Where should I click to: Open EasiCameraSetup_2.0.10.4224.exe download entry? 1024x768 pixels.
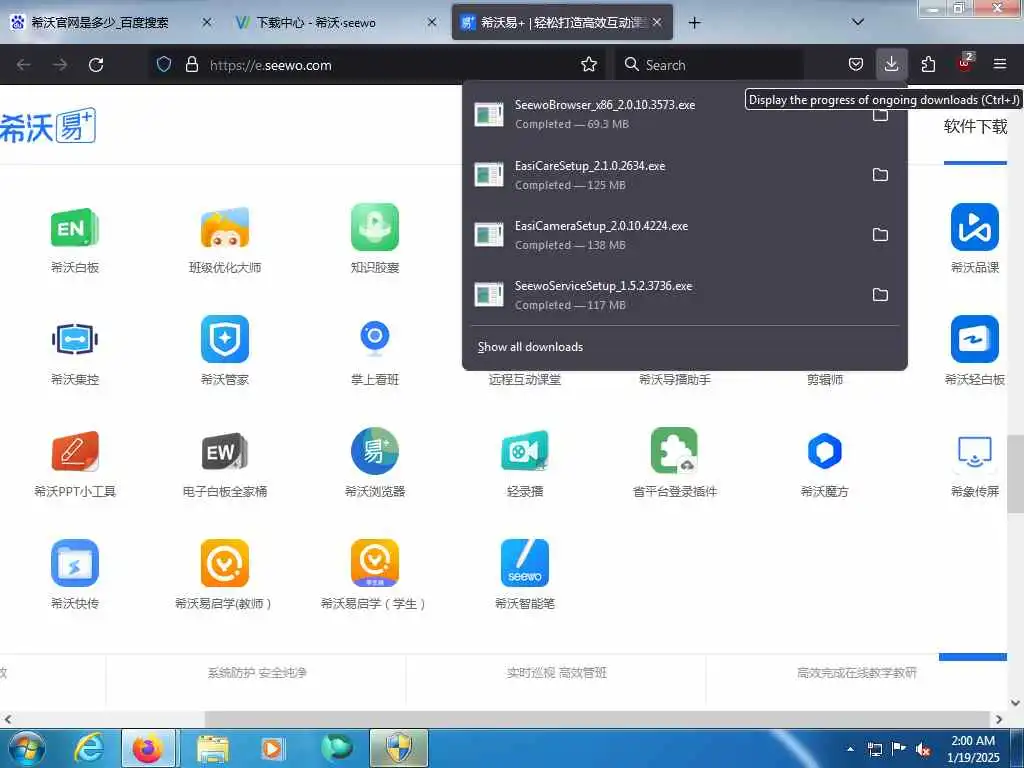tap(666, 234)
